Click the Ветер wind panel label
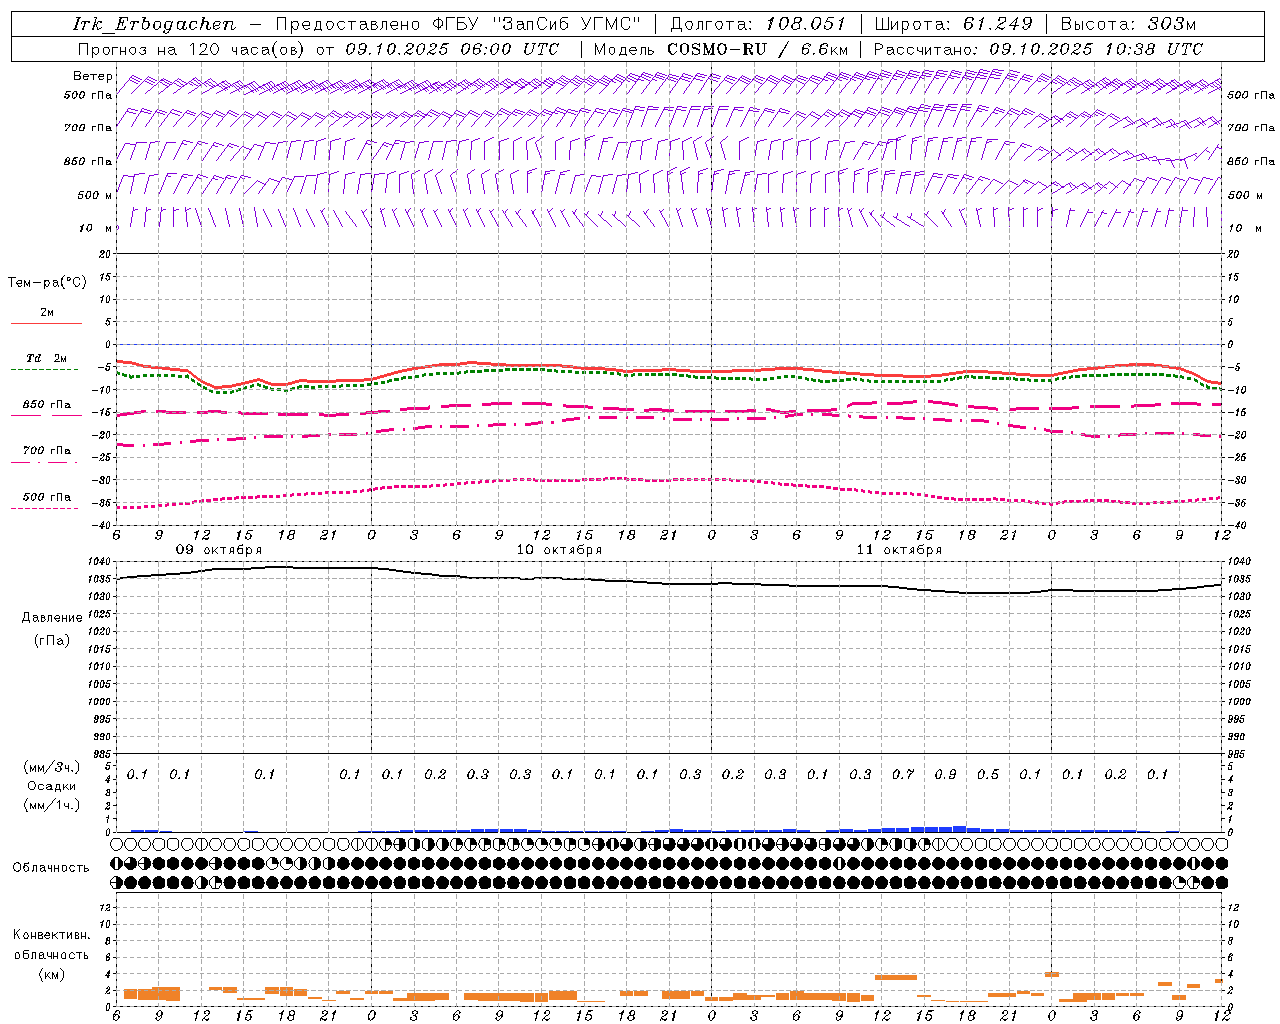The image size is (1280, 1024). coord(93,76)
